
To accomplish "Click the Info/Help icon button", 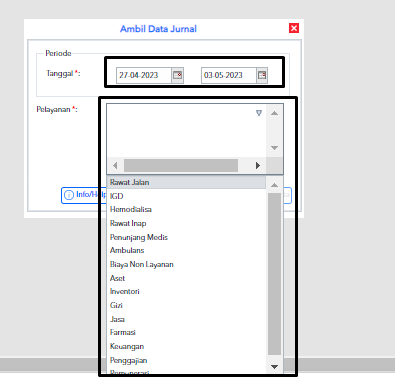I will coord(69,195).
